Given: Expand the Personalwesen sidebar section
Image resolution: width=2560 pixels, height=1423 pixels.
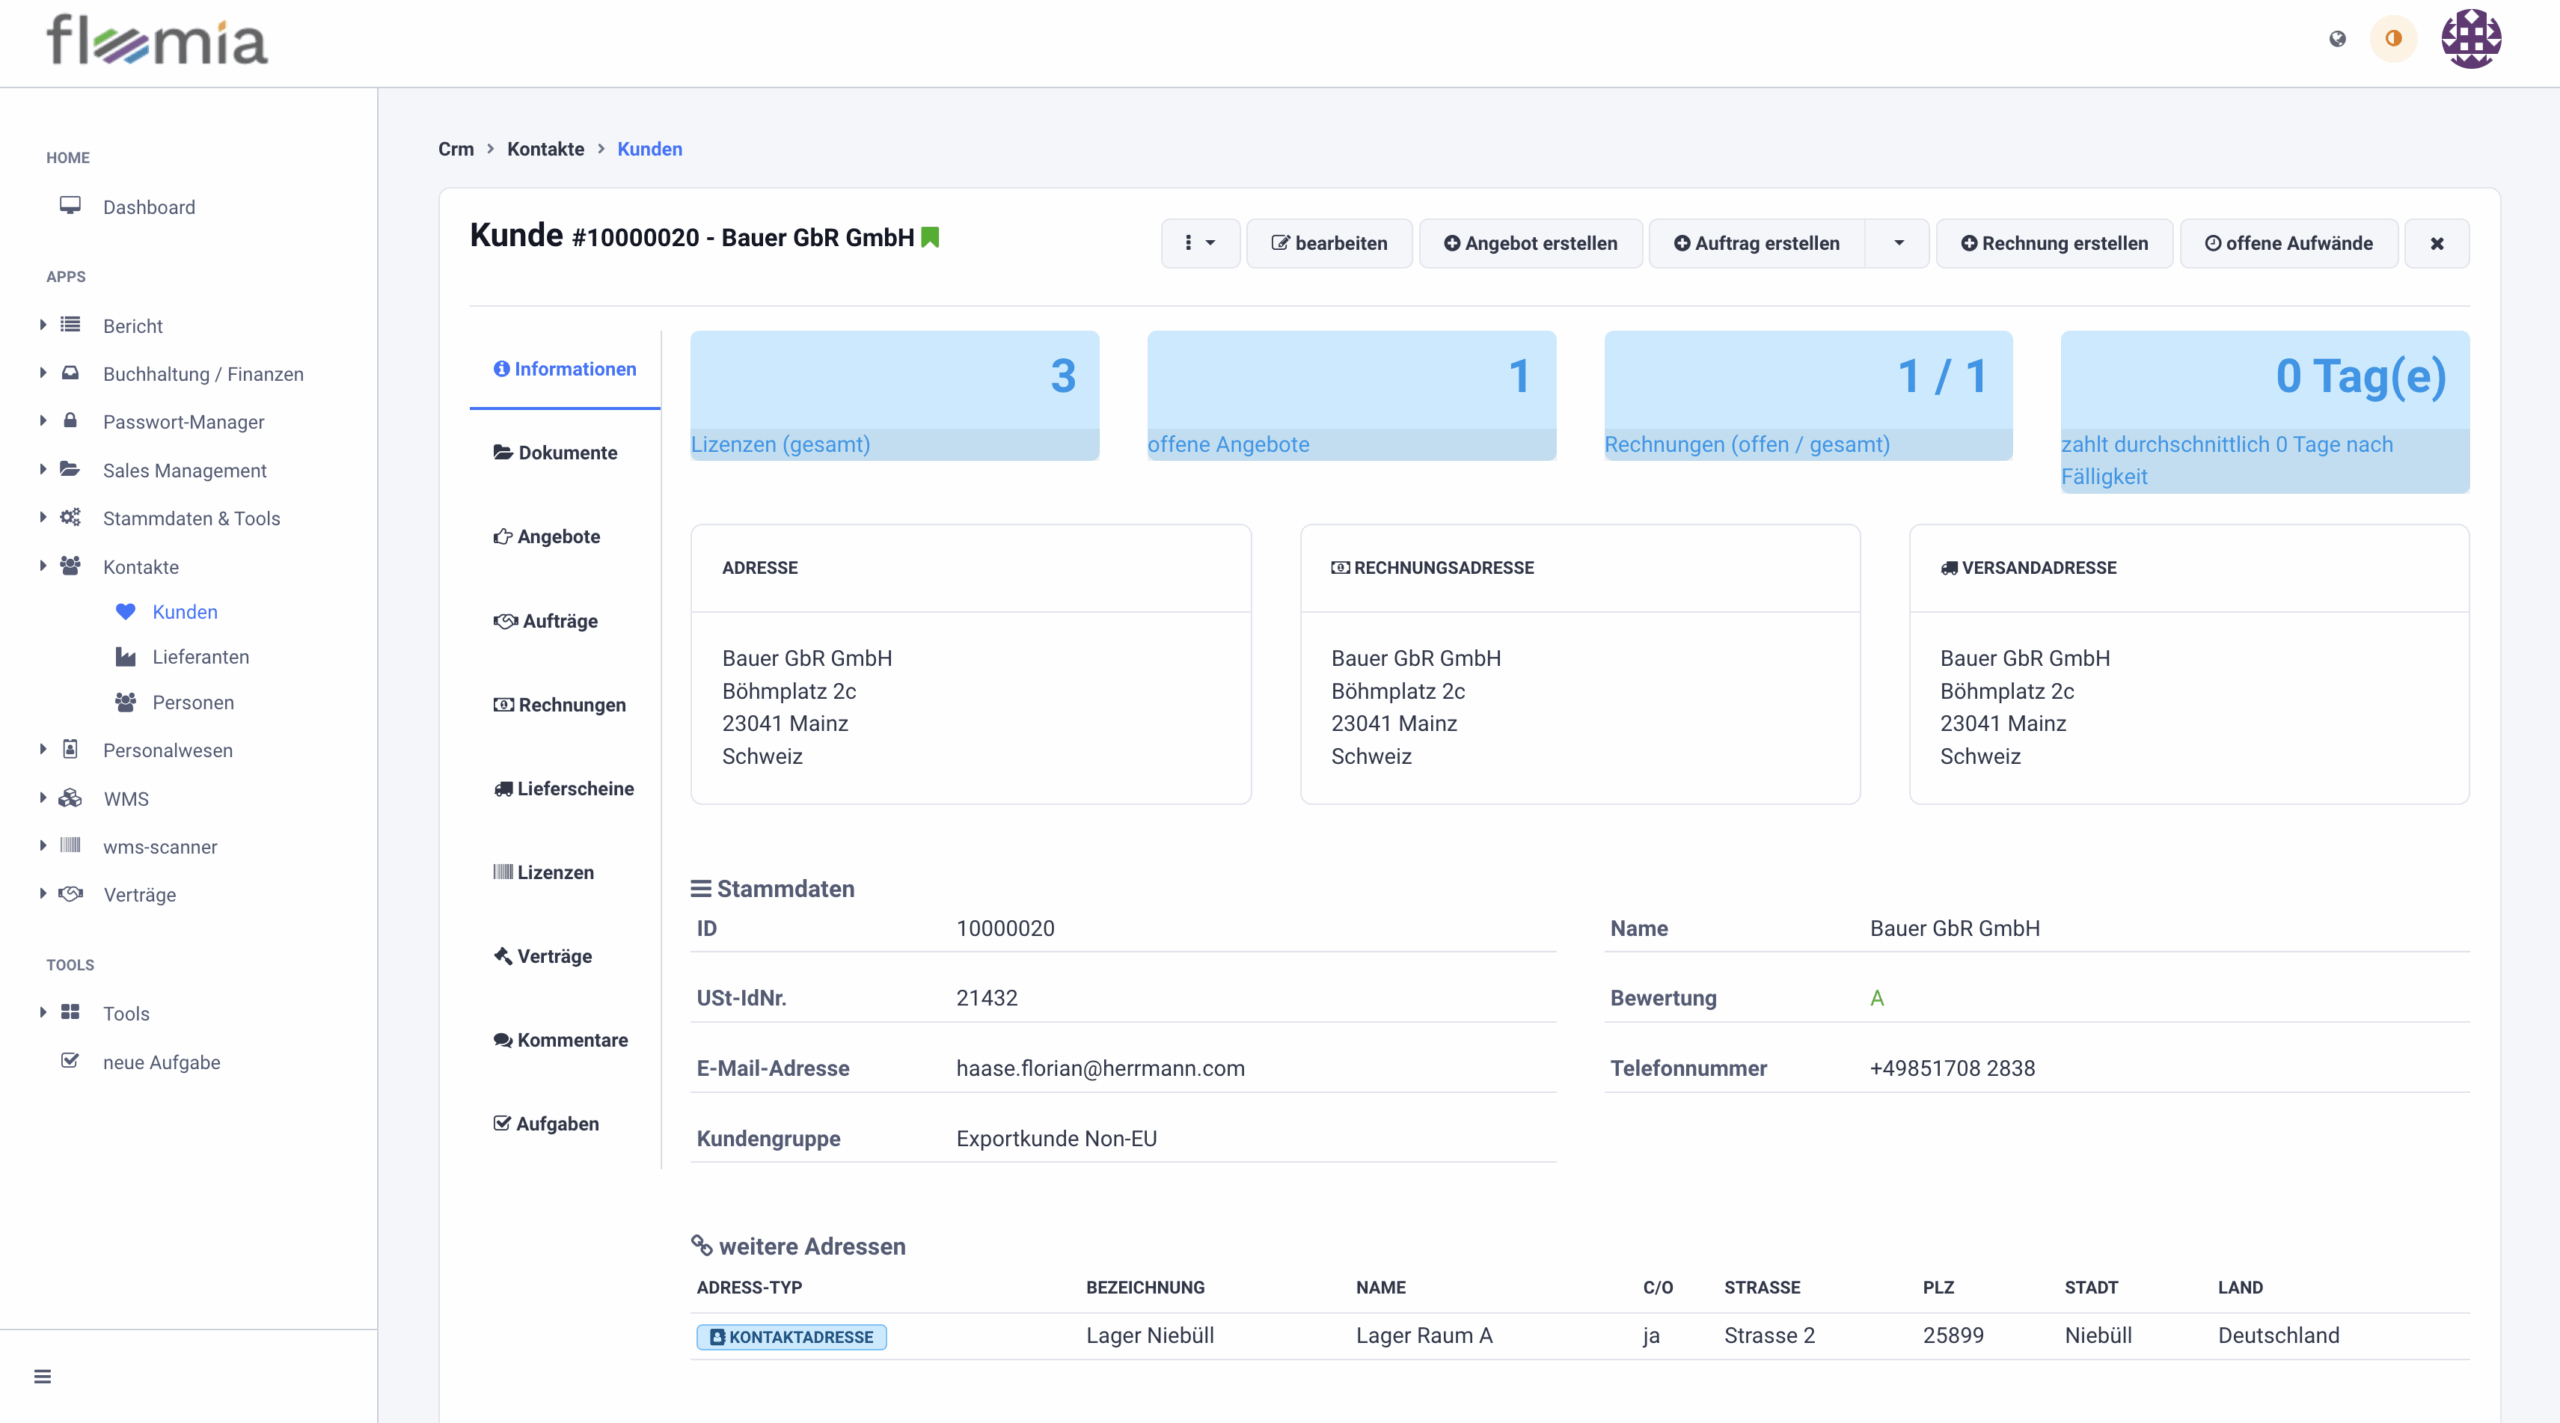Looking at the screenshot, I should (43, 750).
